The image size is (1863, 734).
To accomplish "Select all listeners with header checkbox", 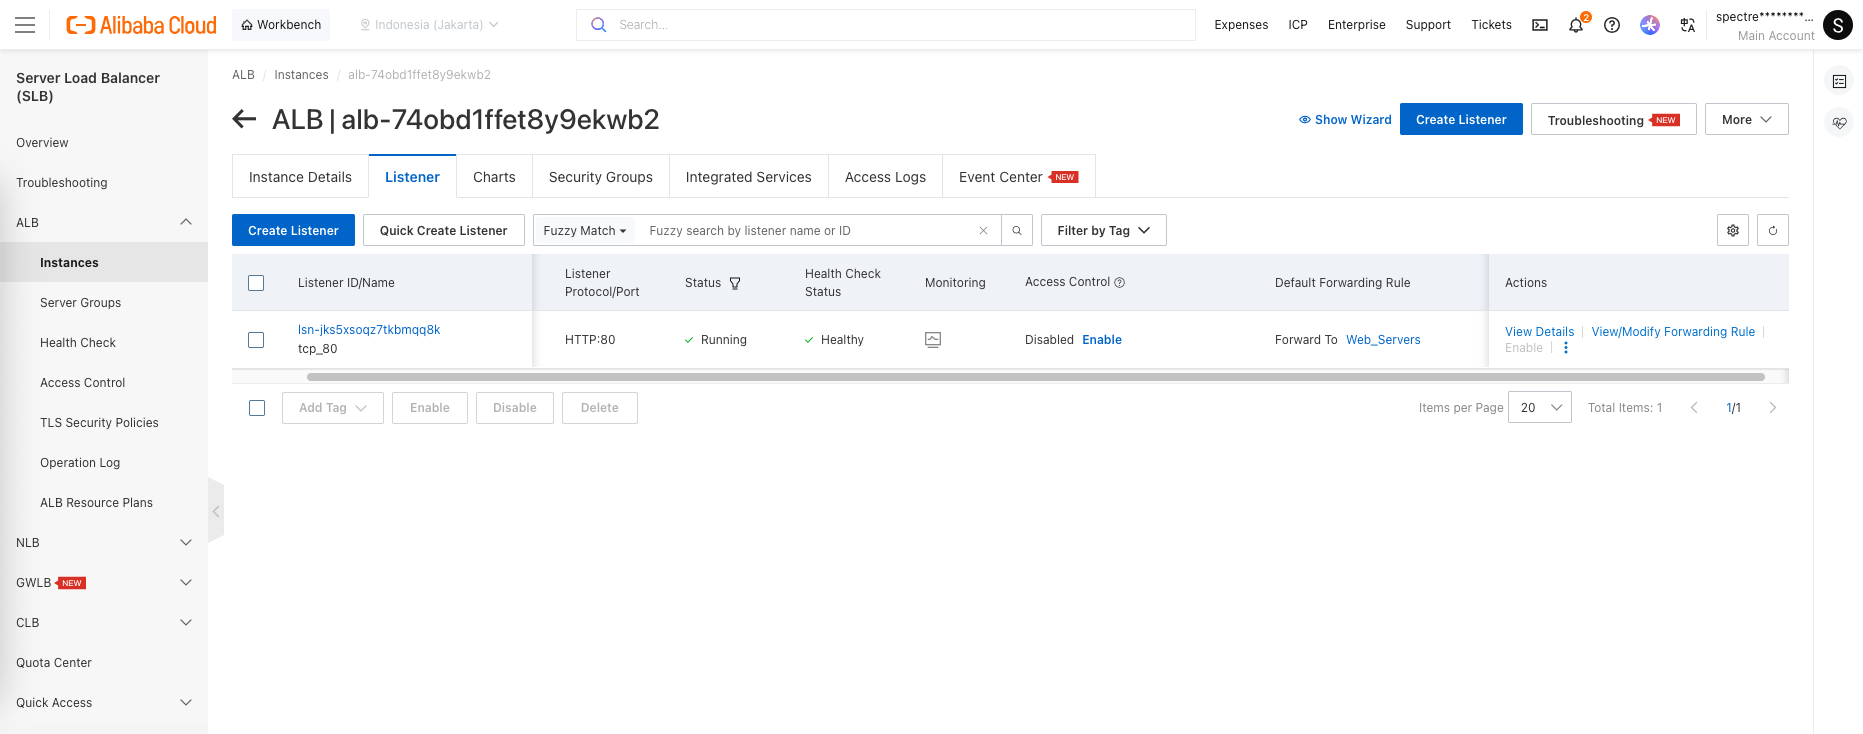I will point(256,283).
